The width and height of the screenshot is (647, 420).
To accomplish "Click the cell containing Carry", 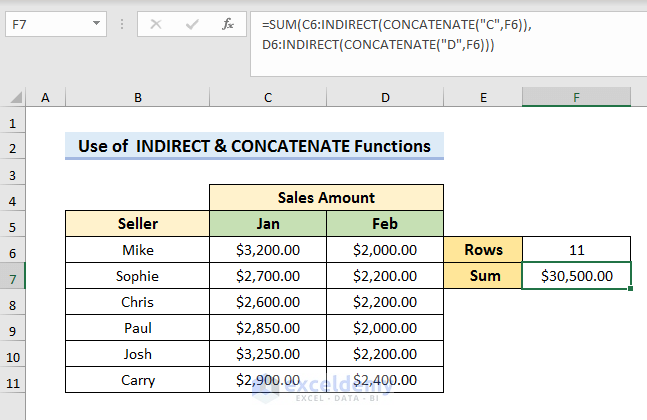I will [137, 379].
